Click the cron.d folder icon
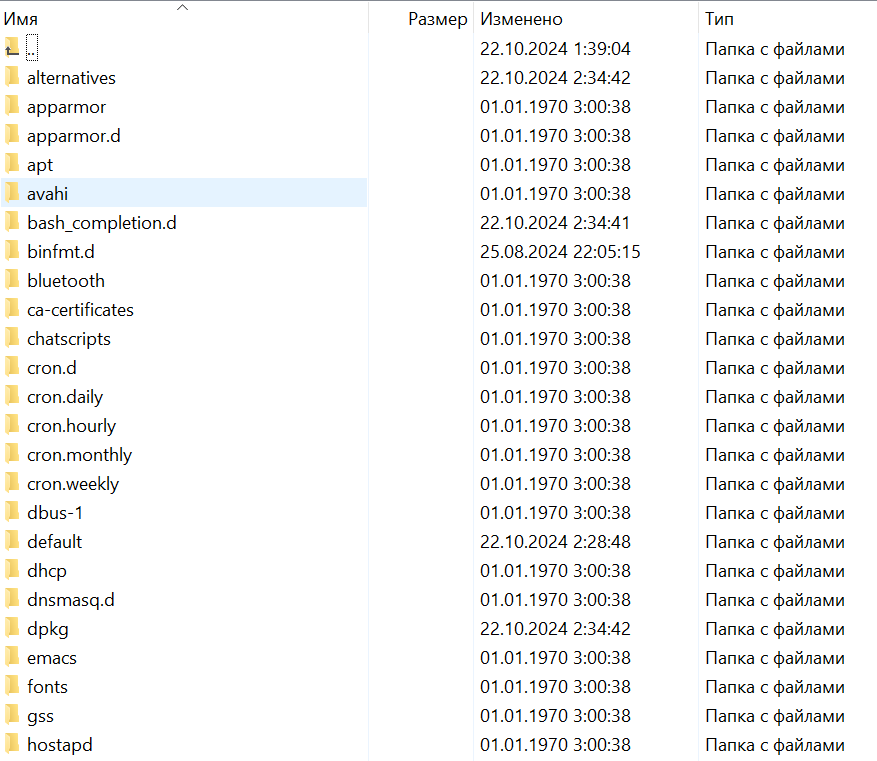Image resolution: width=877 pixels, height=761 pixels. coord(12,368)
